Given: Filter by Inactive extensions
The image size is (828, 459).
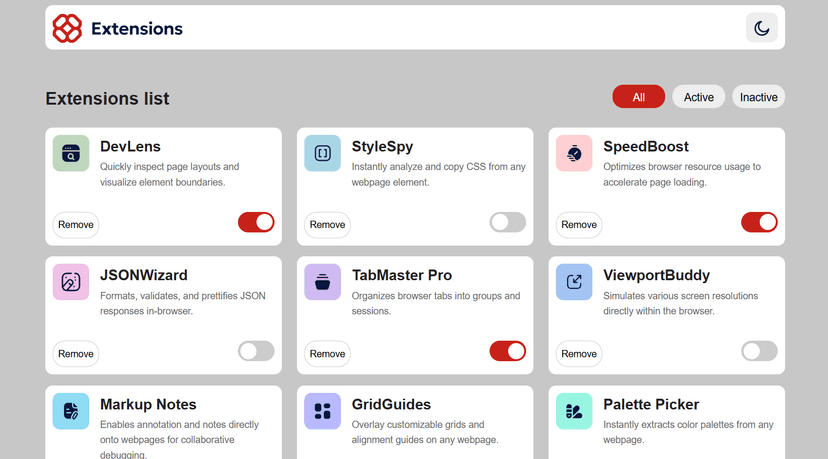Looking at the screenshot, I should 758,97.
